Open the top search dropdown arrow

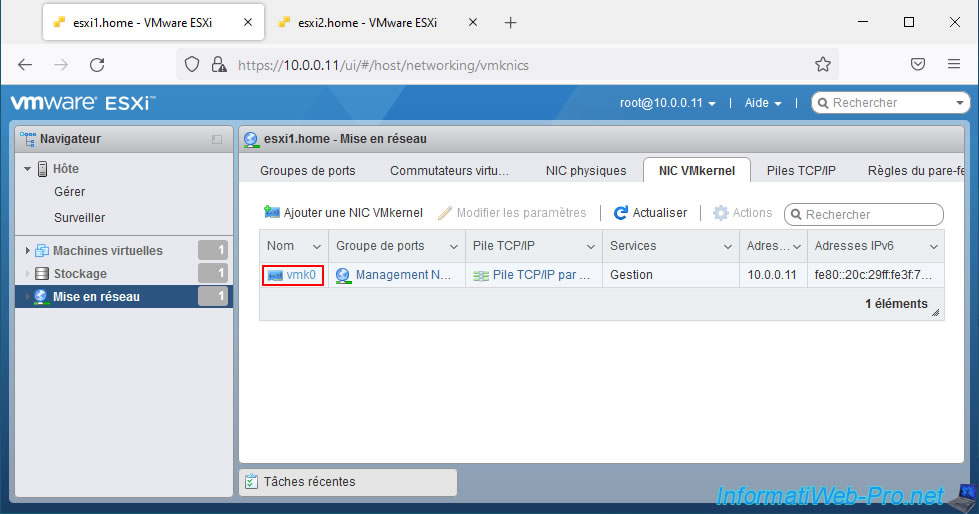click(960, 103)
